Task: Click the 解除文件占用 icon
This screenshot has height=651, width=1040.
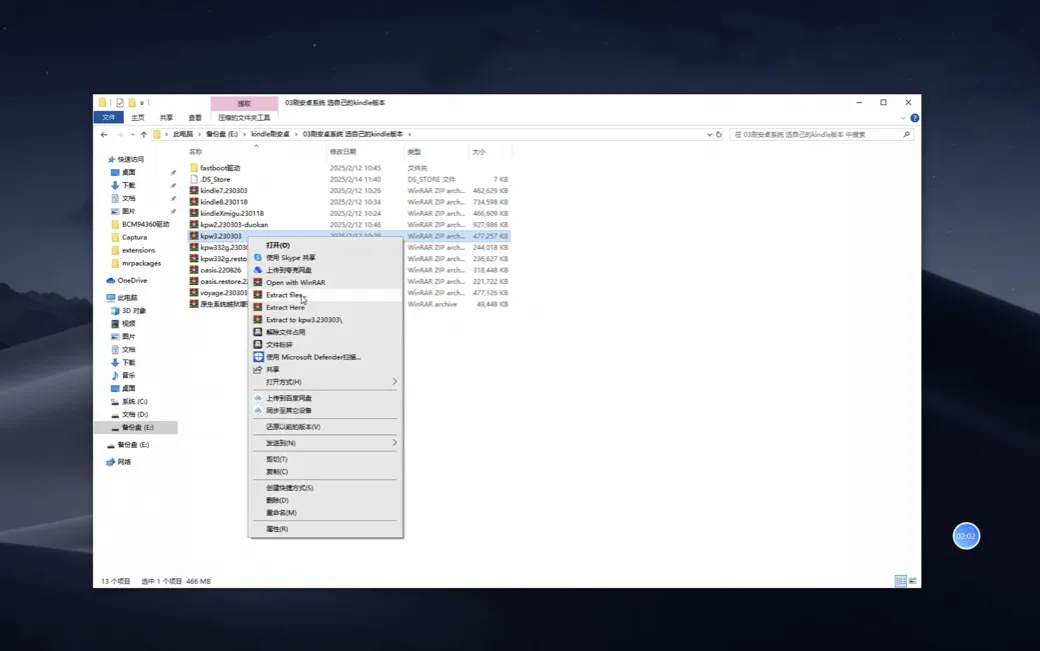Action: click(258, 332)
